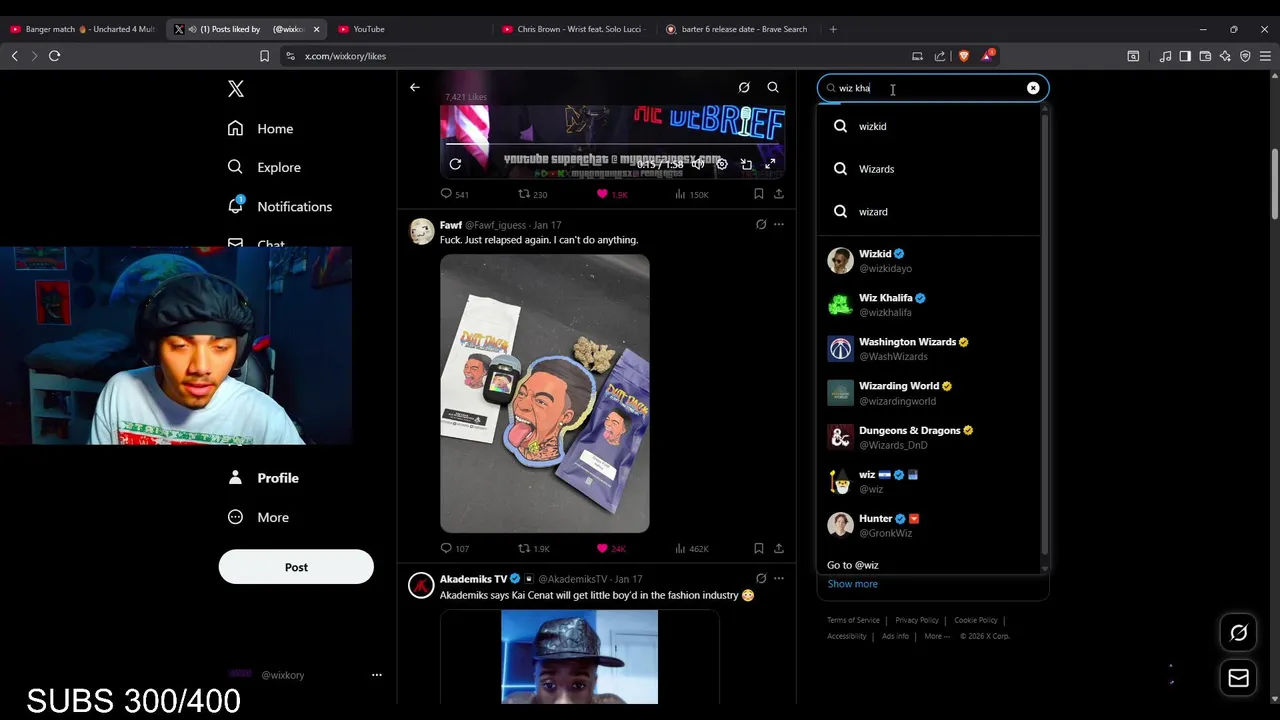Image resolution: width=1280 pixels, height=720 pixels.
Task: Switch to the barter 6 release date tab
Action: click(x=738, y=29)
